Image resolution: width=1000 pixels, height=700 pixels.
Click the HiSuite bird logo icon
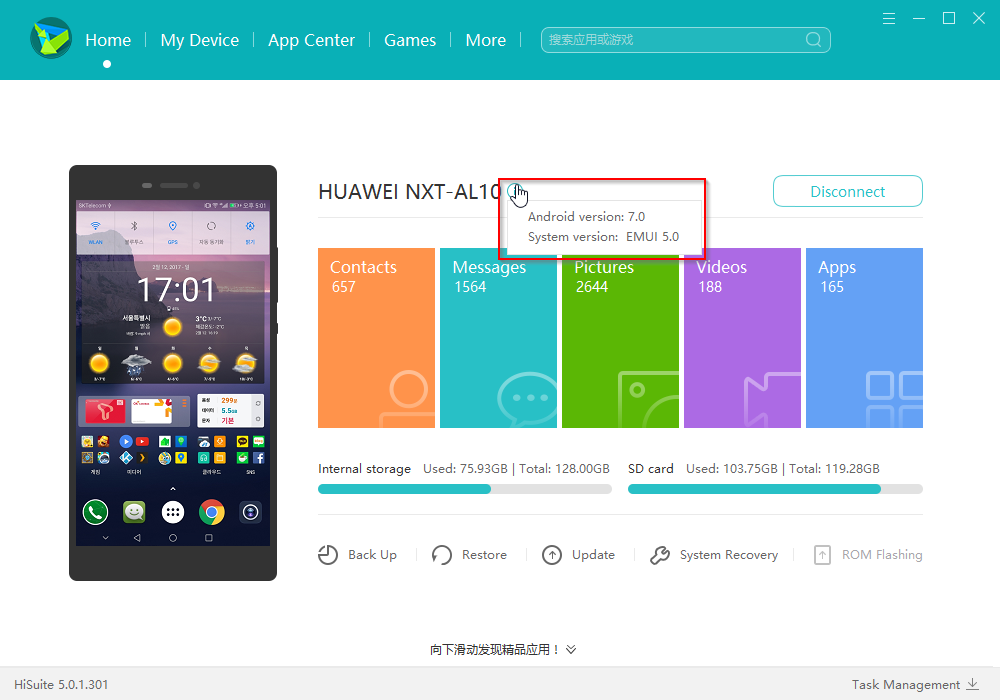click(50, 40)
